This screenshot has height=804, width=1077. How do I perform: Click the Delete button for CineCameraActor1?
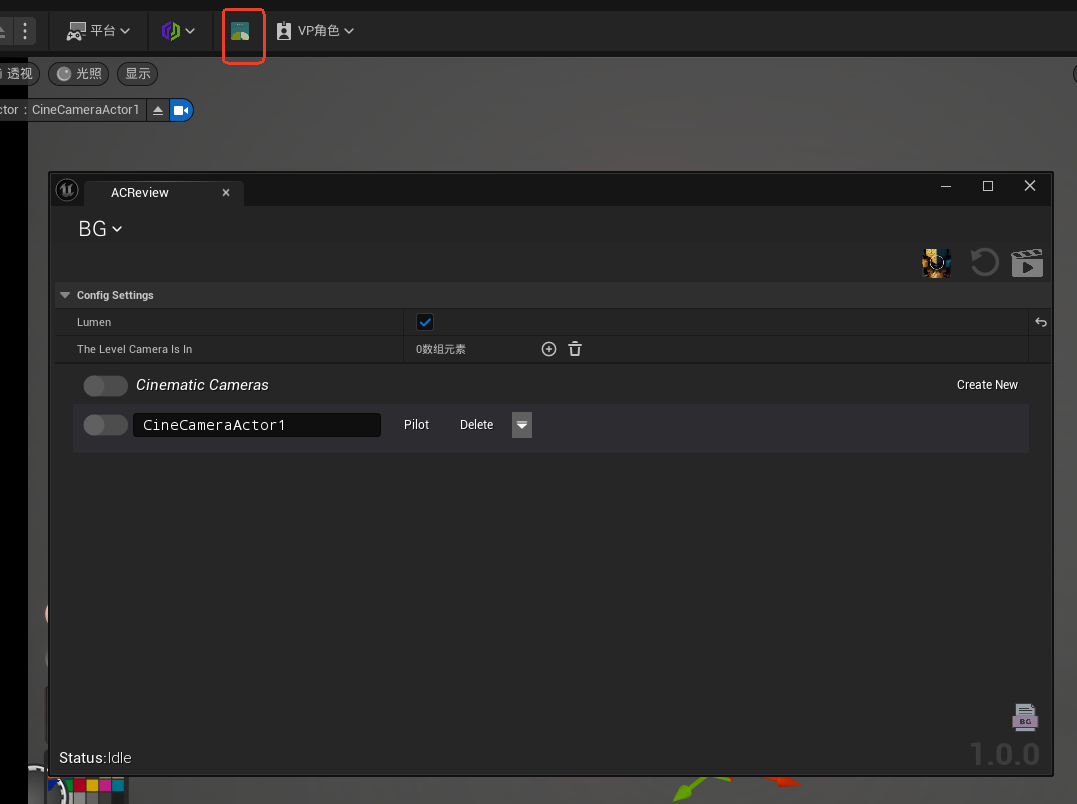[x=477, y=425]
